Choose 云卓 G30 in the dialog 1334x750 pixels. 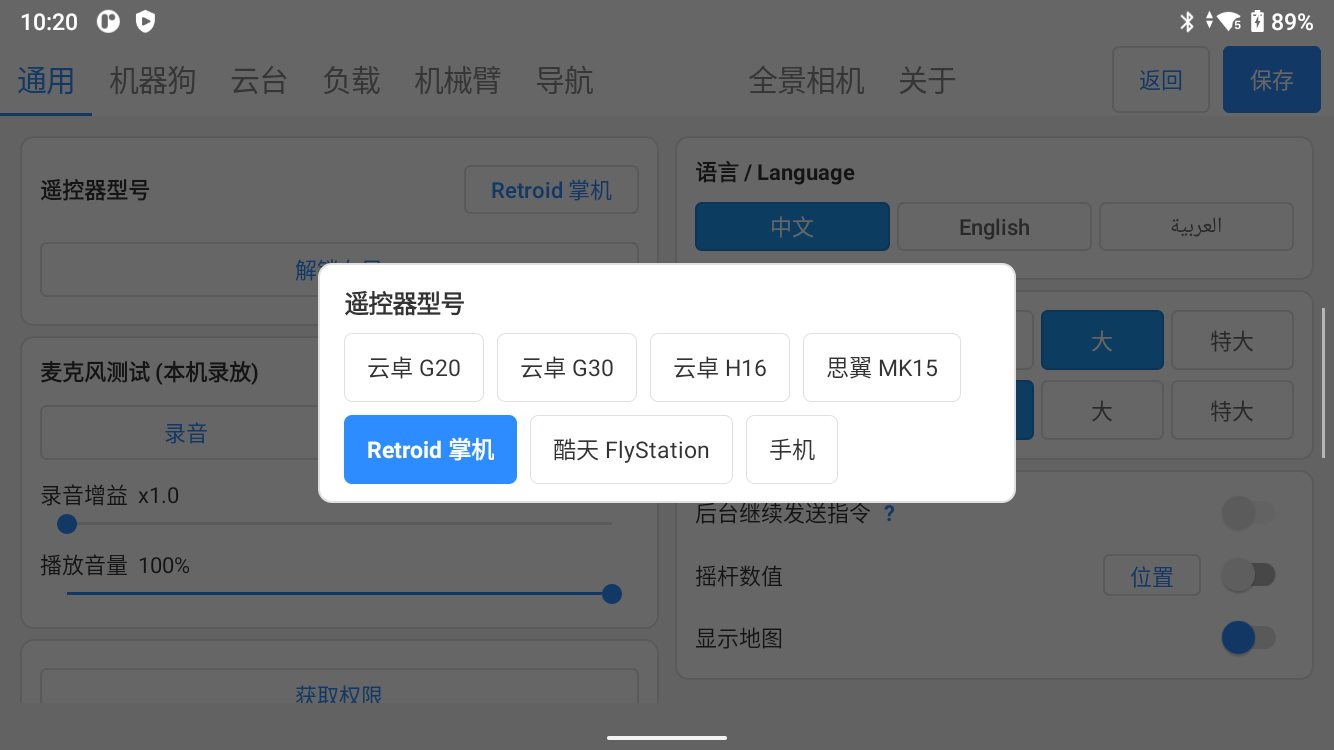pos(567,368)
